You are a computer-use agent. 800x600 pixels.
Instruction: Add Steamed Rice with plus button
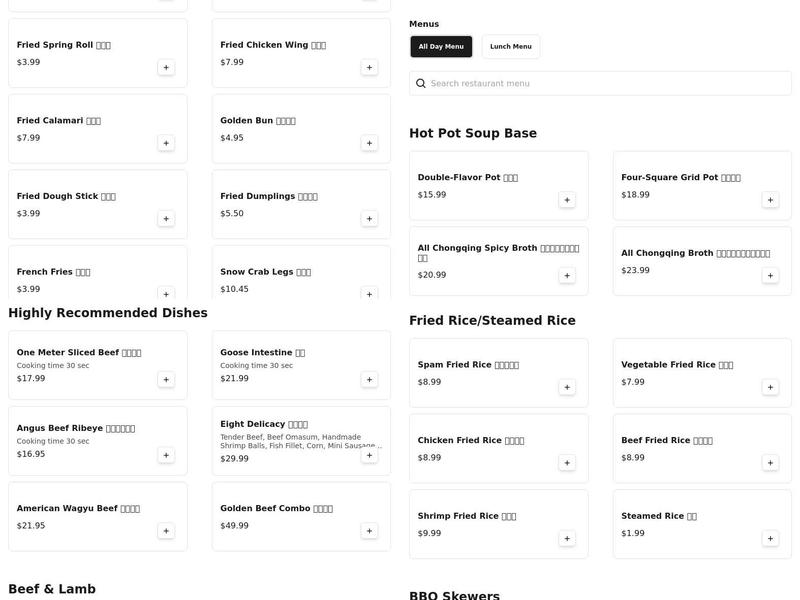tap(771, 538)
